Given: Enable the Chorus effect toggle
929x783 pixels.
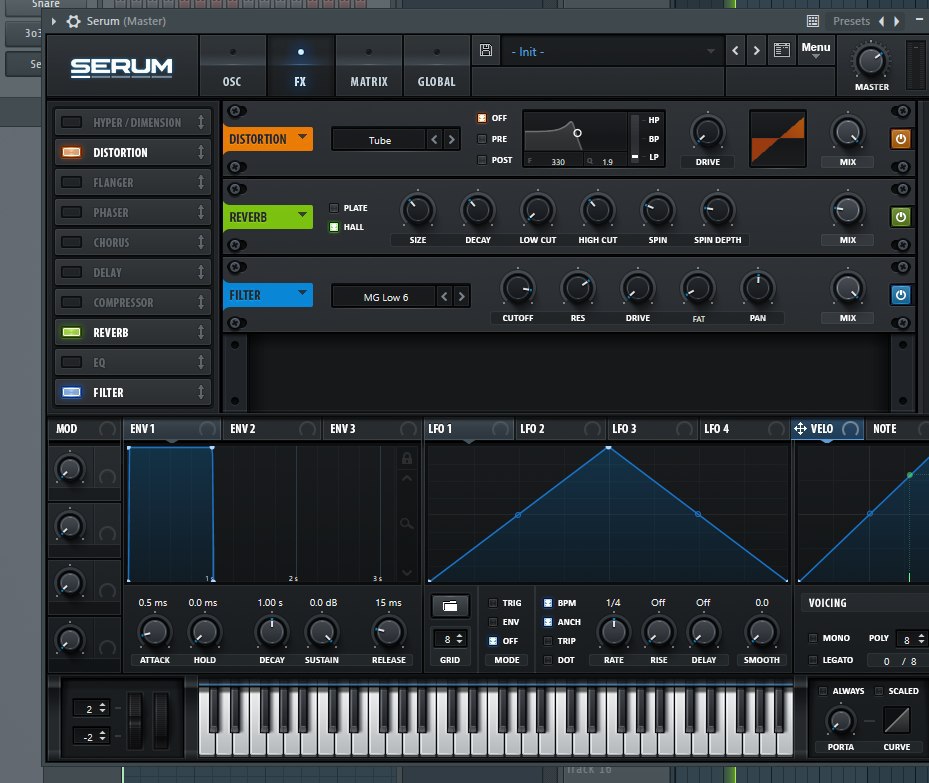Looking at the screenshot, I should coord(72,242).
